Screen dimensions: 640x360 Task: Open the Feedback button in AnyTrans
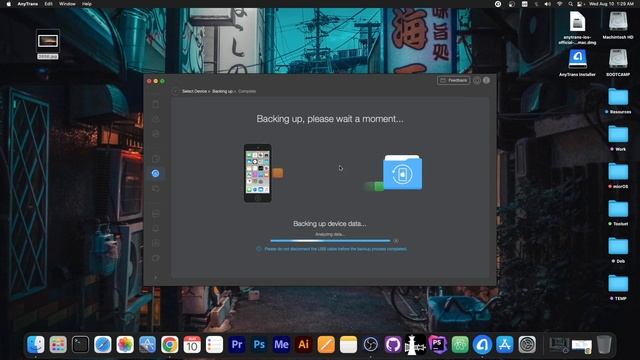coord(453,80)
